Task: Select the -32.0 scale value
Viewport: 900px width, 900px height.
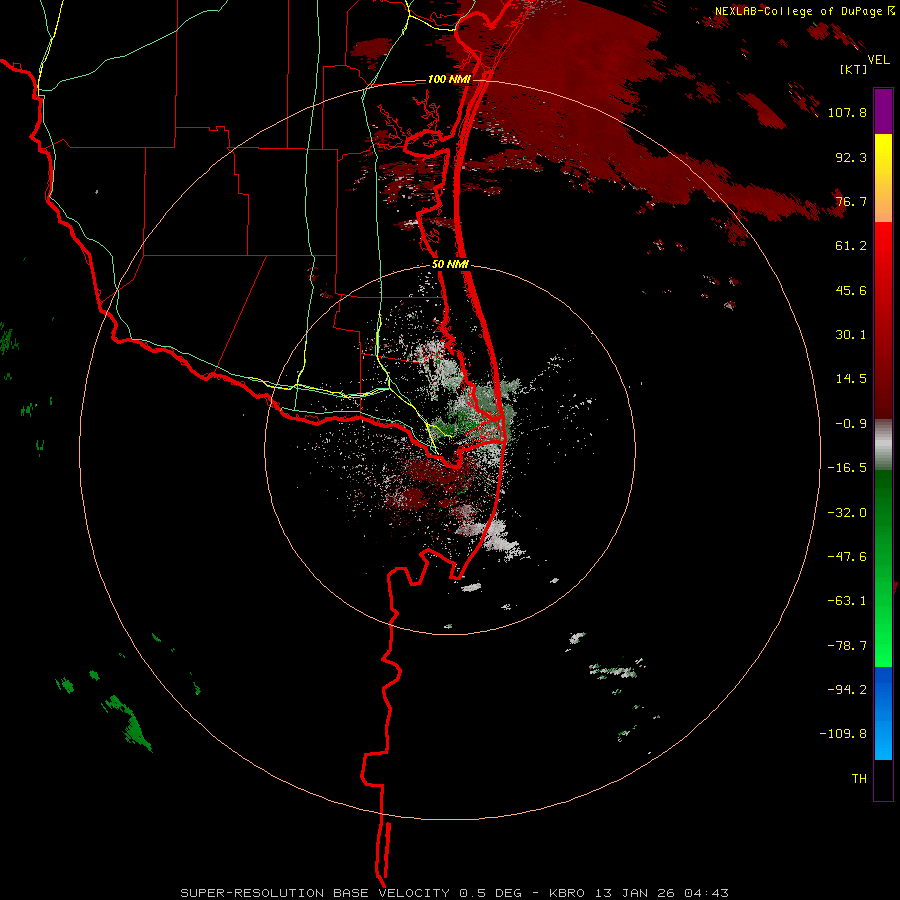Action: click(x=847, y=513)
